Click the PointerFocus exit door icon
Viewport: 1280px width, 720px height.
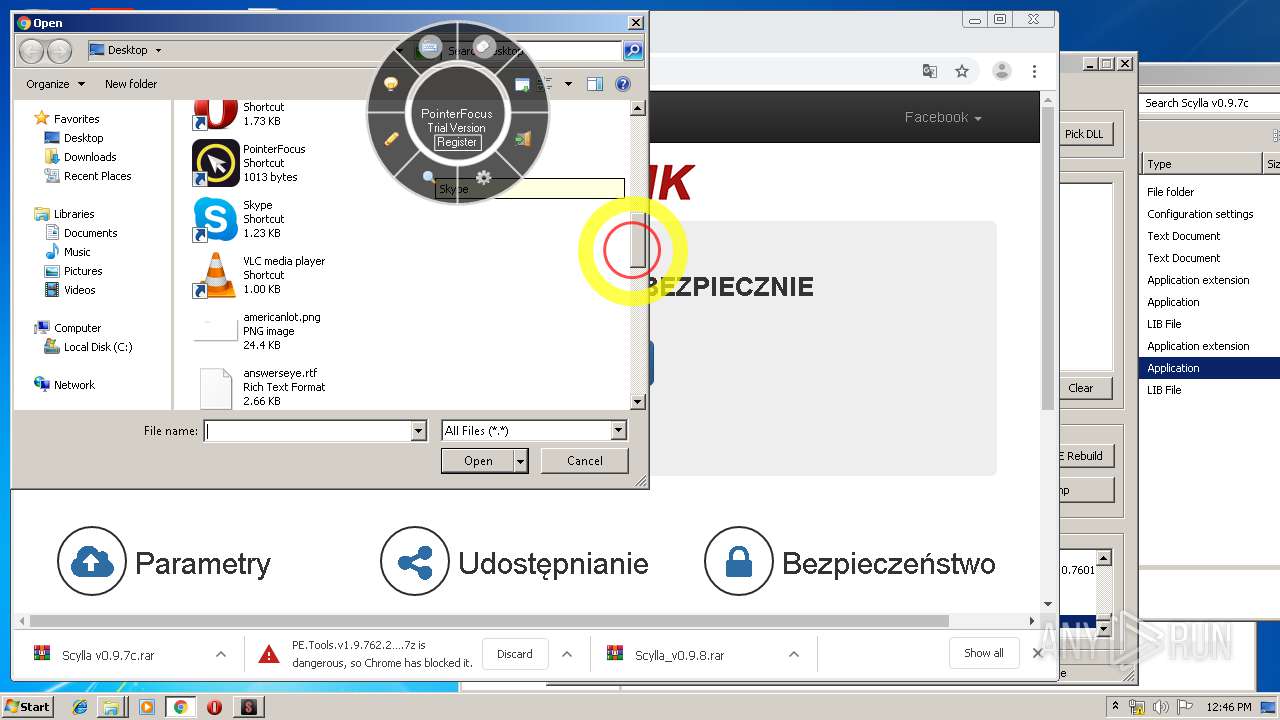(523, 139)
